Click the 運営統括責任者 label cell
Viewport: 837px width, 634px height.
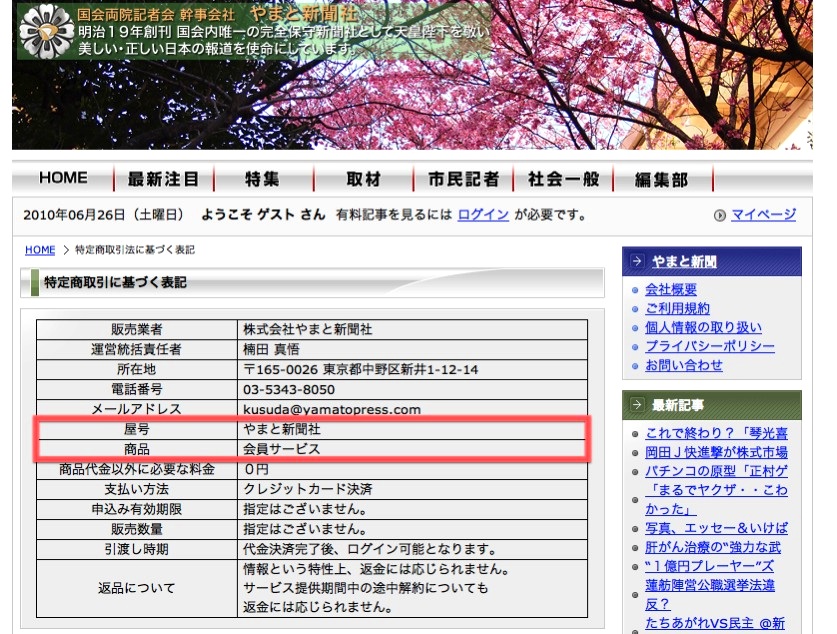click(x=137, y=350)
